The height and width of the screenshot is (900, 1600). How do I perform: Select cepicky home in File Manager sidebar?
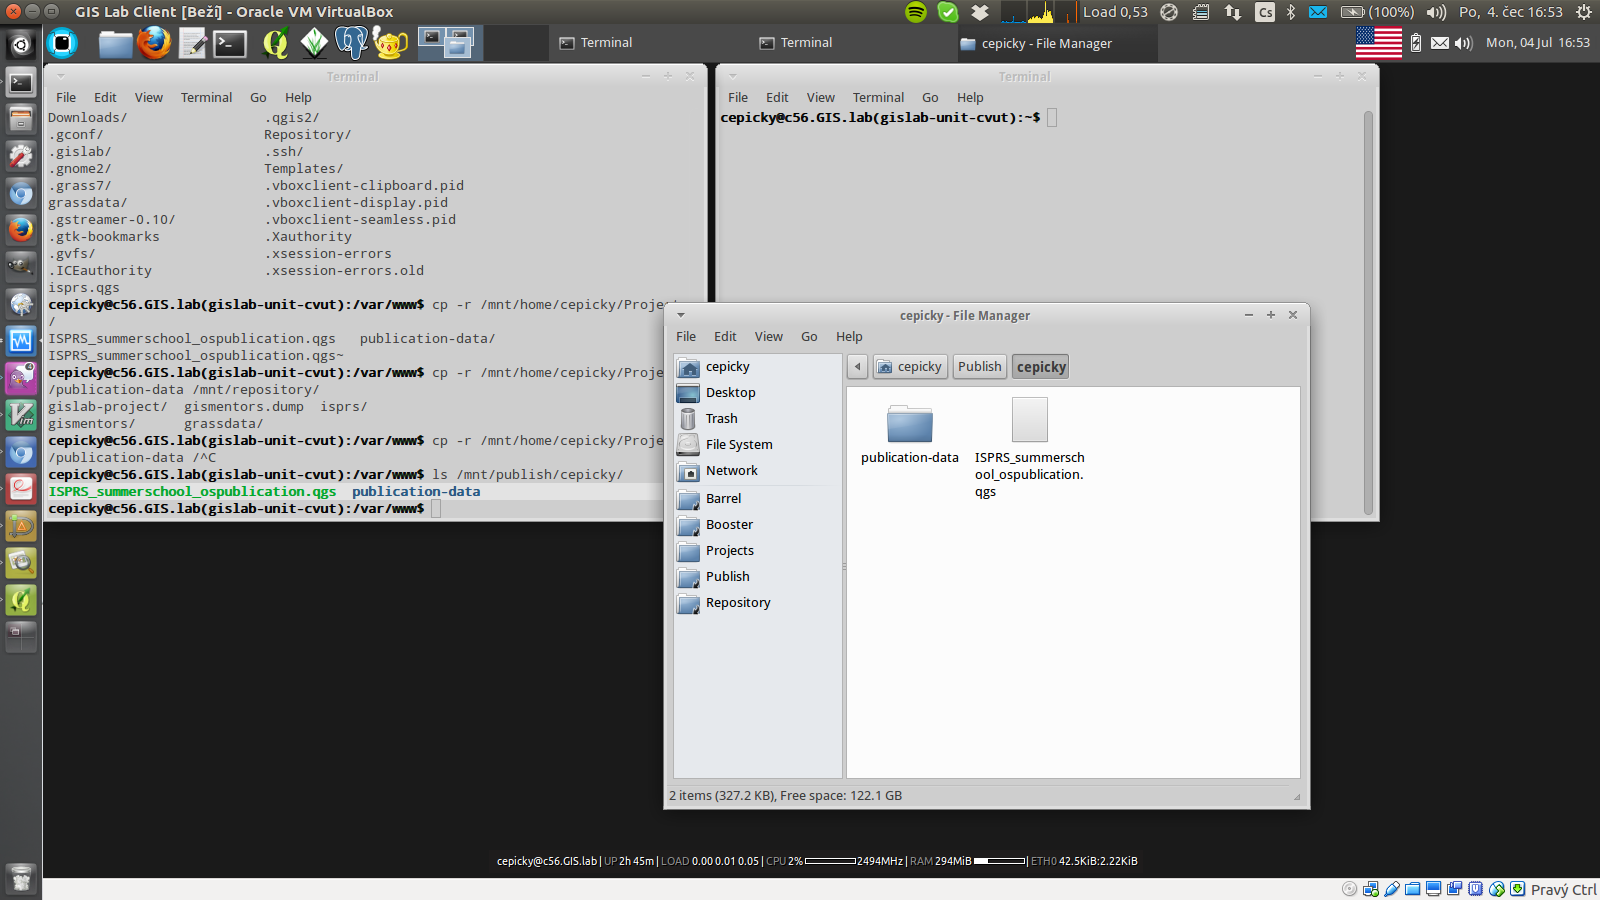(756, 367)
